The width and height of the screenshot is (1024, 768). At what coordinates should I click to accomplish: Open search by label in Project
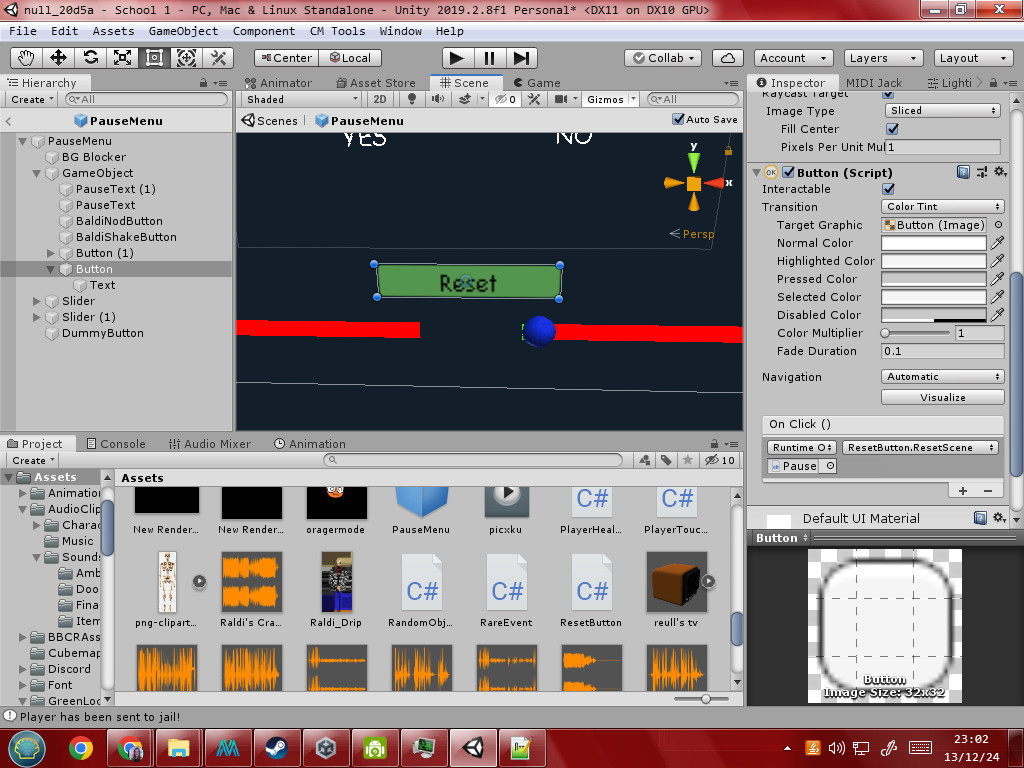pyautogui.click(x=666, y=460)
